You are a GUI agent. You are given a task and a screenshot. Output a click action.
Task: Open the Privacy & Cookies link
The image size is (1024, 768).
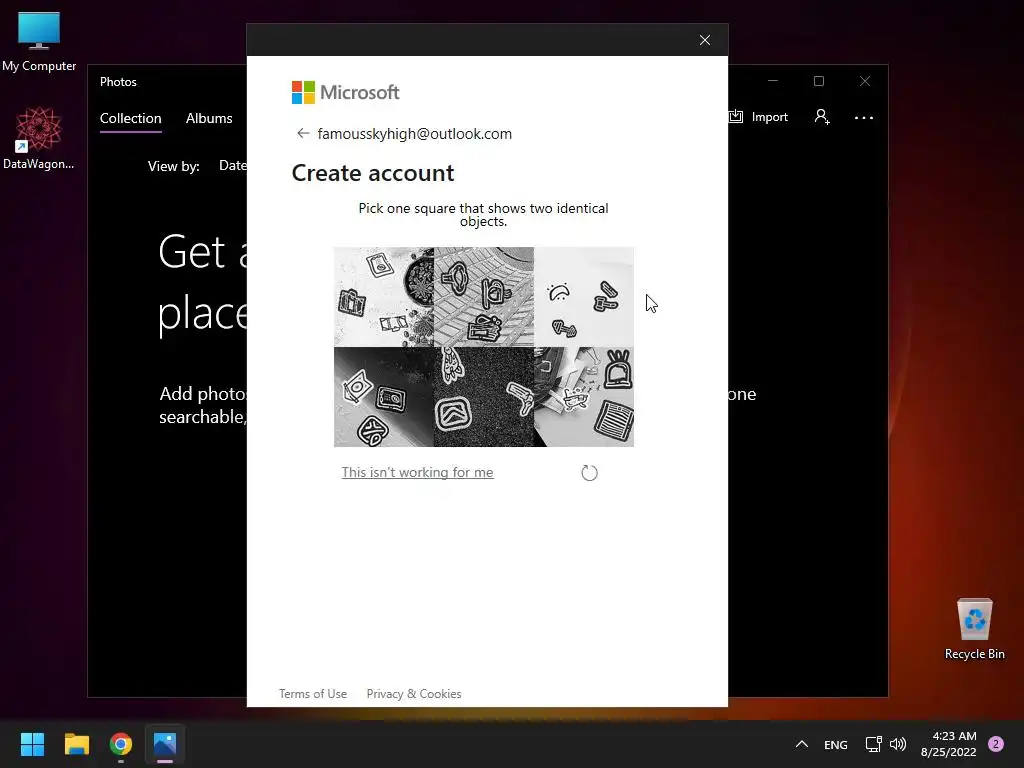pyautogui.click(x=414, y=694)
